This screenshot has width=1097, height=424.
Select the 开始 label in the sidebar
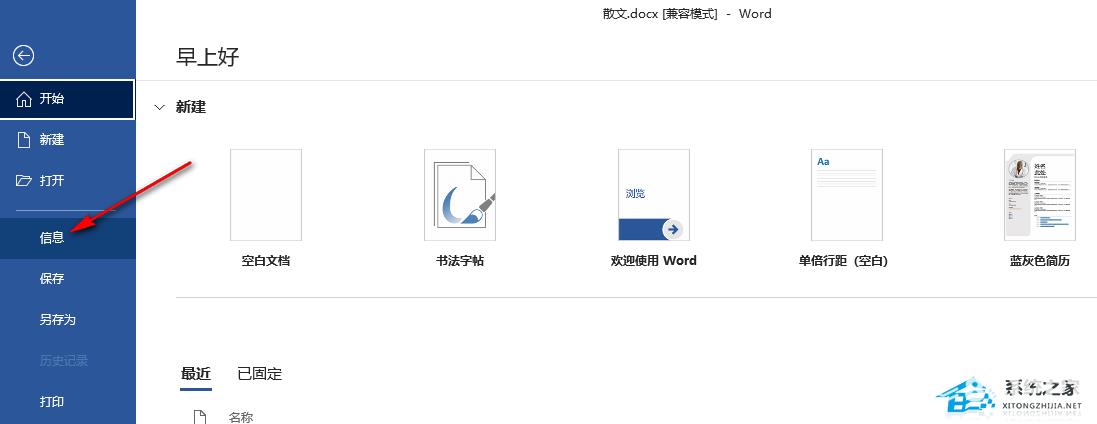[x=52, y=99]
